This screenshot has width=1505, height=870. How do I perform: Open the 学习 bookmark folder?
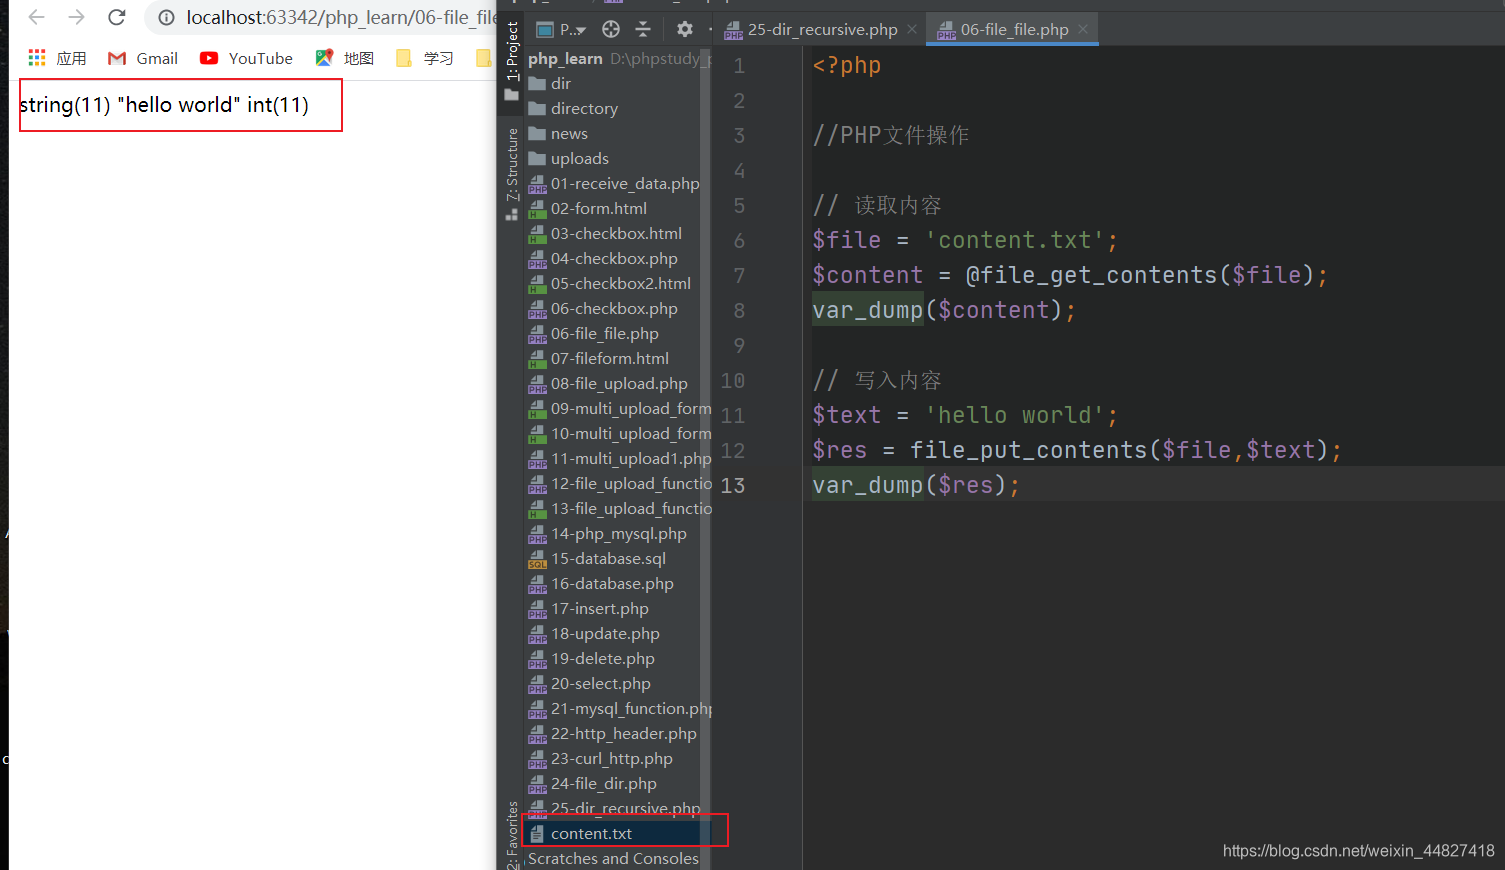click(x=425, y=58)
